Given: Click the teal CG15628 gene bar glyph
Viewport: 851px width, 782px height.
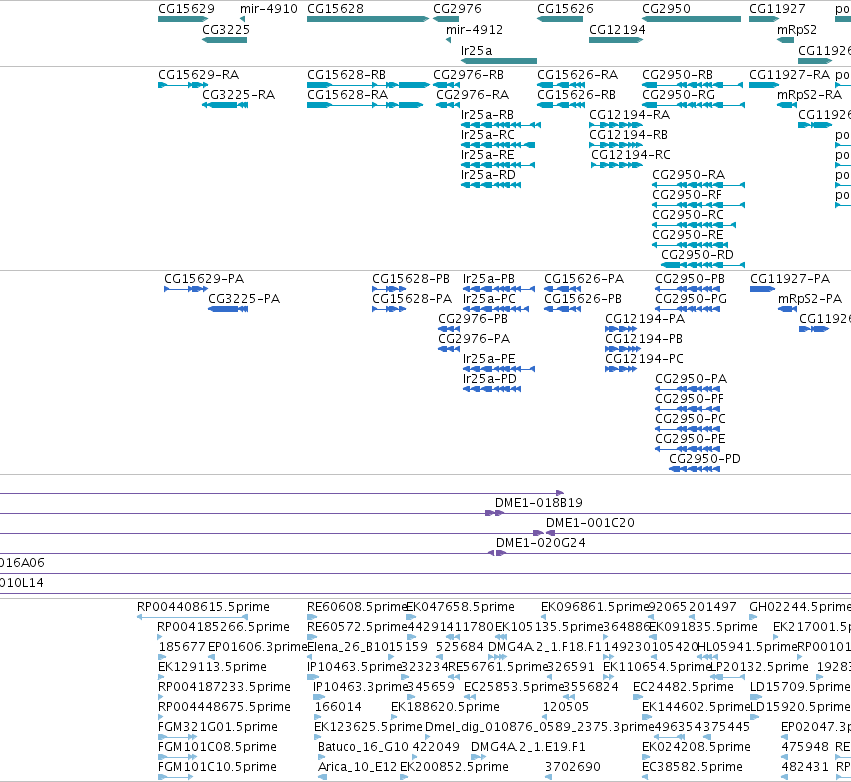Looking at the screenshot, I should (368, 19).
